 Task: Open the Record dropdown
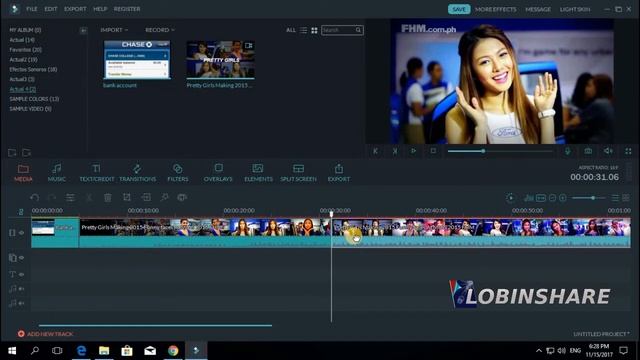coord(160,30)
